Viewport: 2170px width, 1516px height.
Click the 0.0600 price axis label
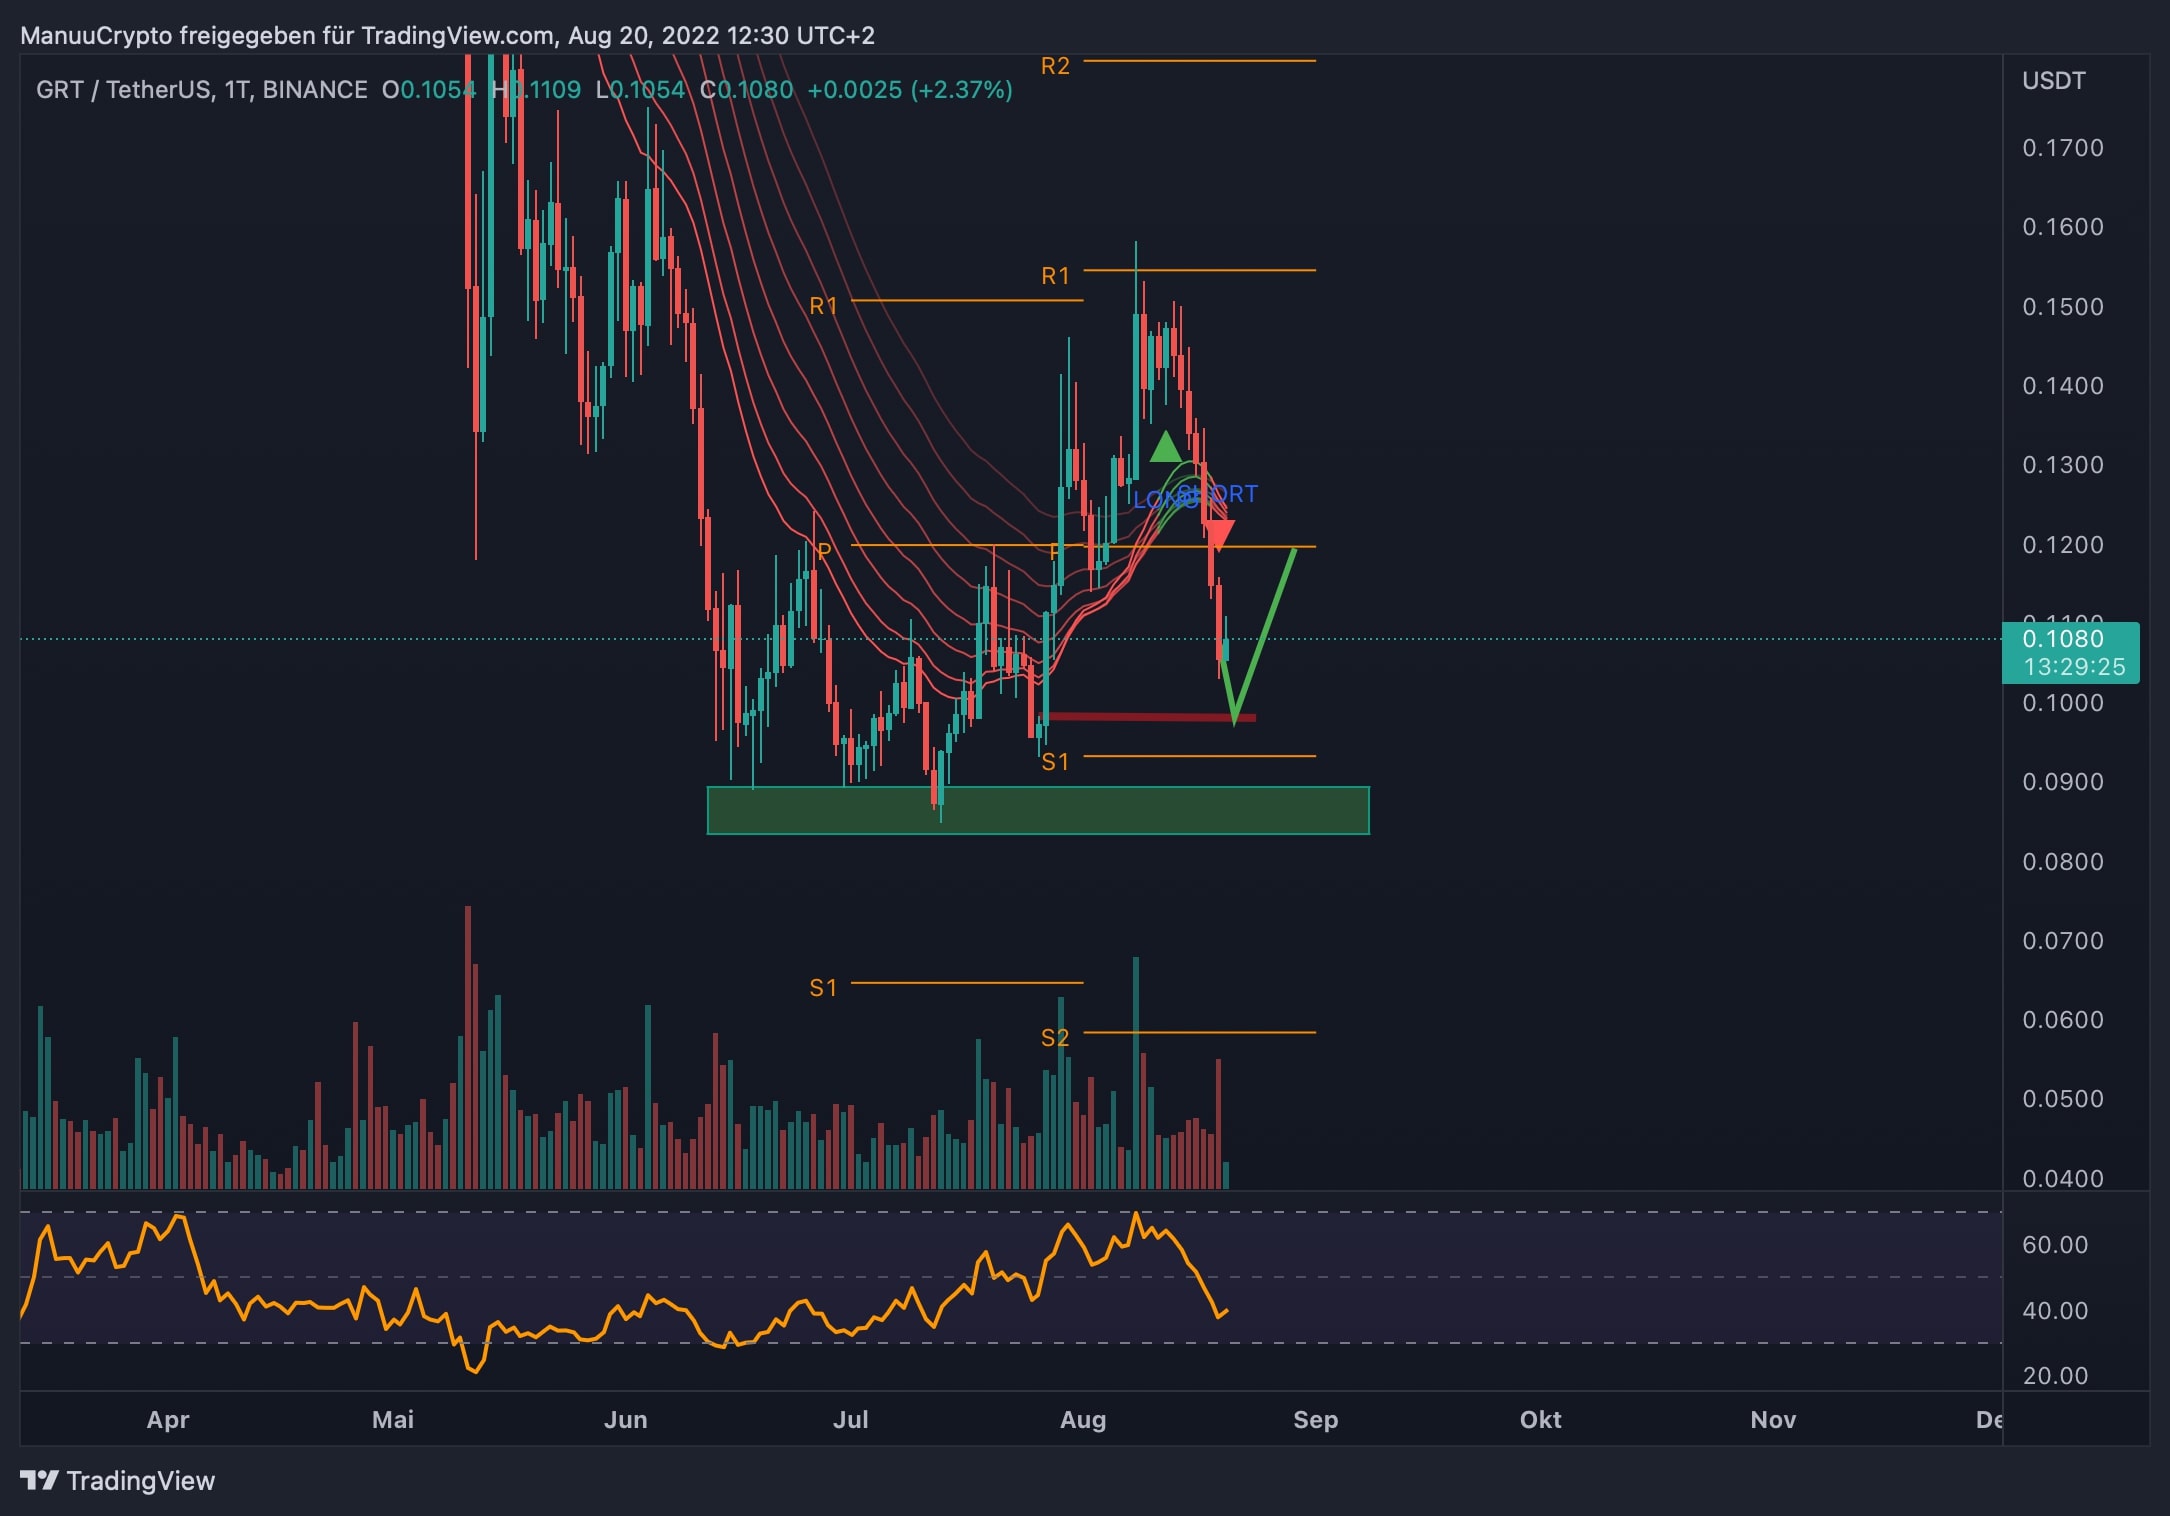tap(2063, 1020)
